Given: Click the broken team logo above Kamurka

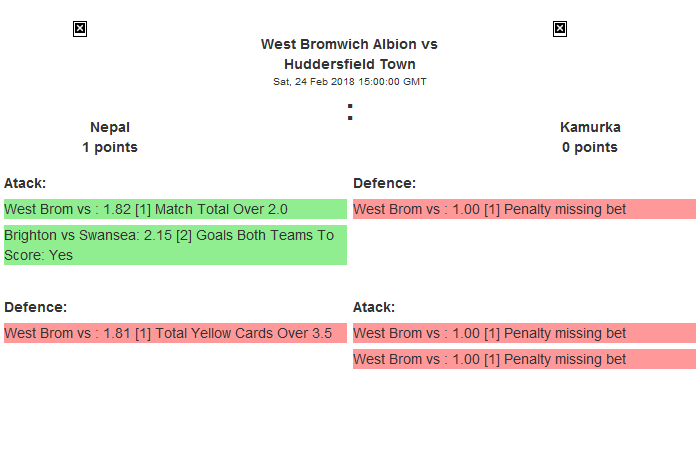Looking at the screenshot, I should tap(560, 29).
